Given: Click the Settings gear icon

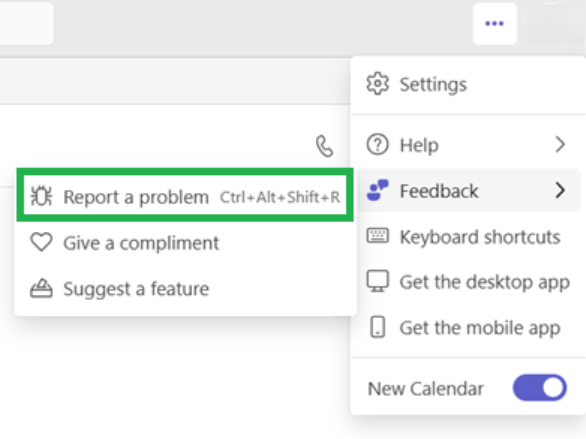Looking at the screenshot, I should pyautogui.click(x=377, y=84).
